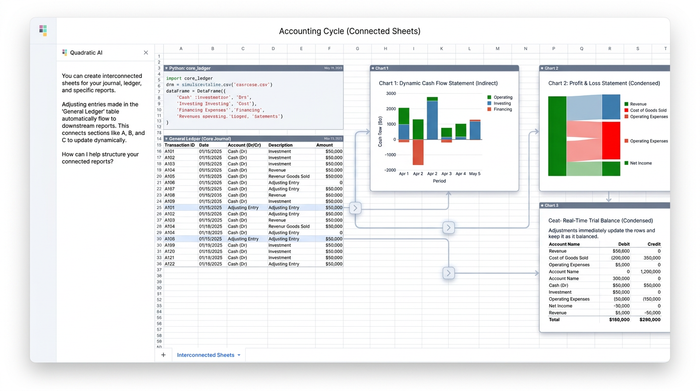Click the Amount column header in ledger
700x391 pixels.
point(325,145)
